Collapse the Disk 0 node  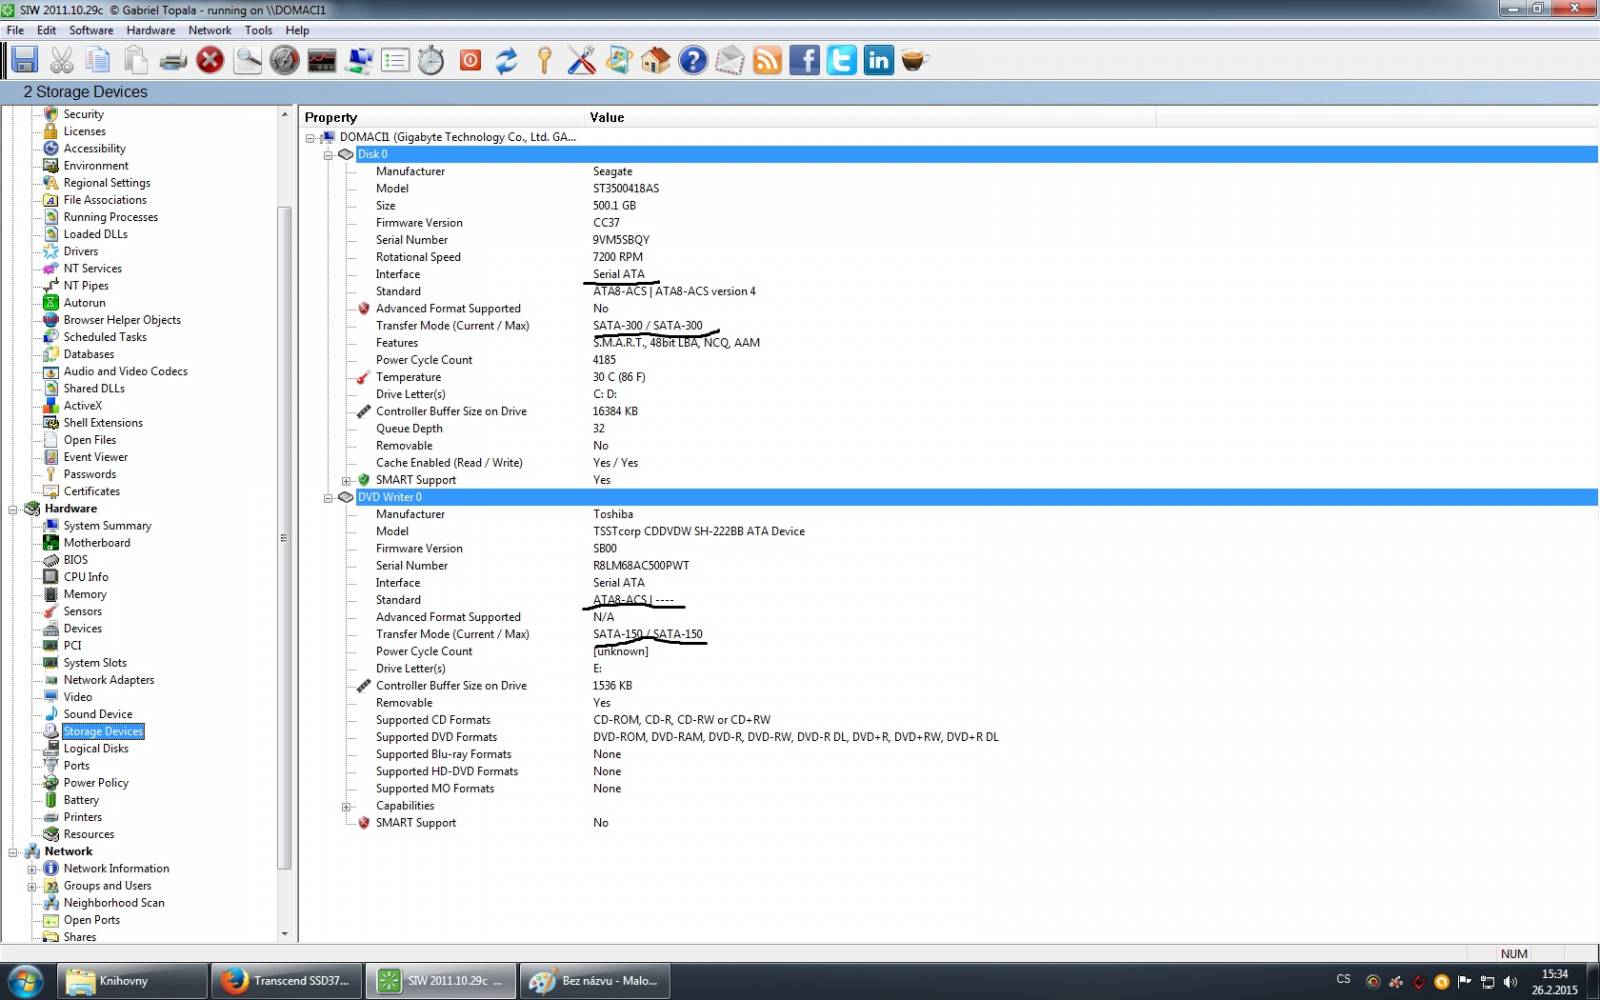[x=328, y=155]
